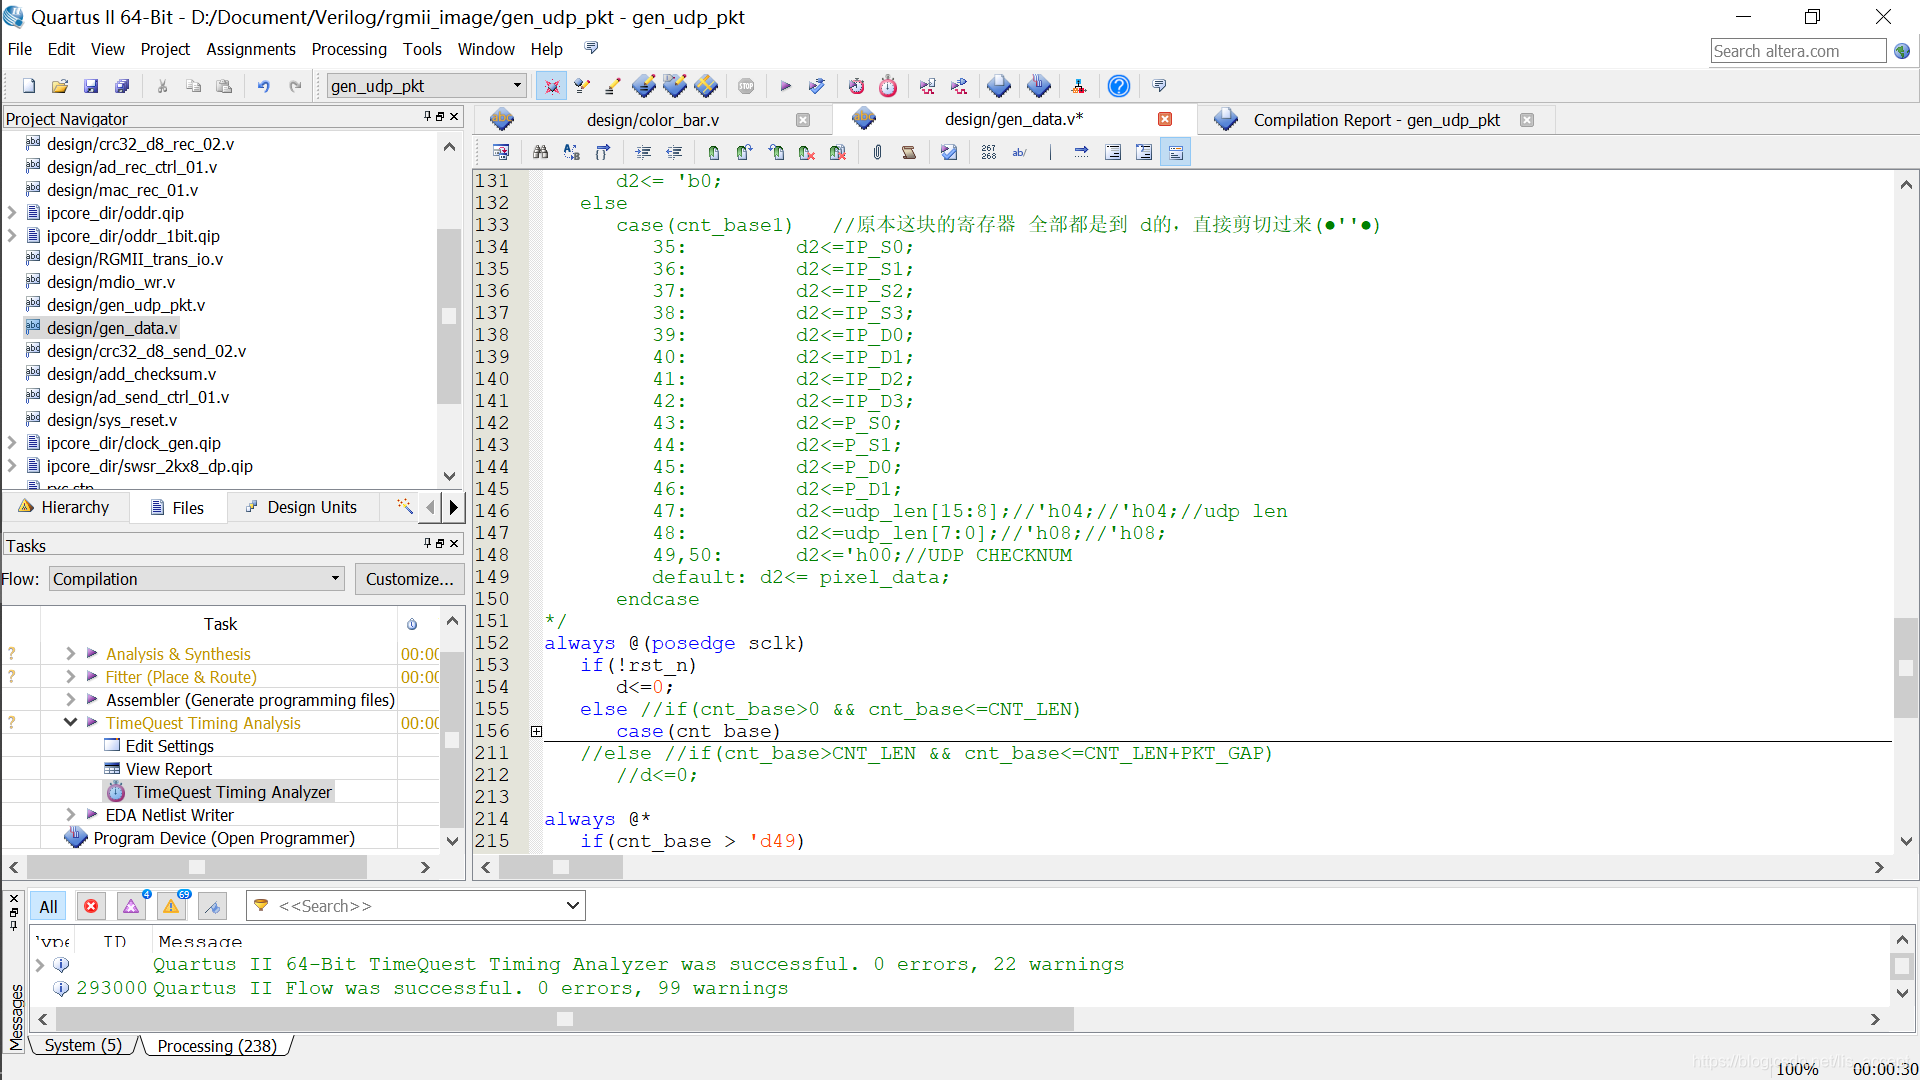Click the Edit Settings task
This screenshot has width=1920, height=1080.
coord(169,746)
